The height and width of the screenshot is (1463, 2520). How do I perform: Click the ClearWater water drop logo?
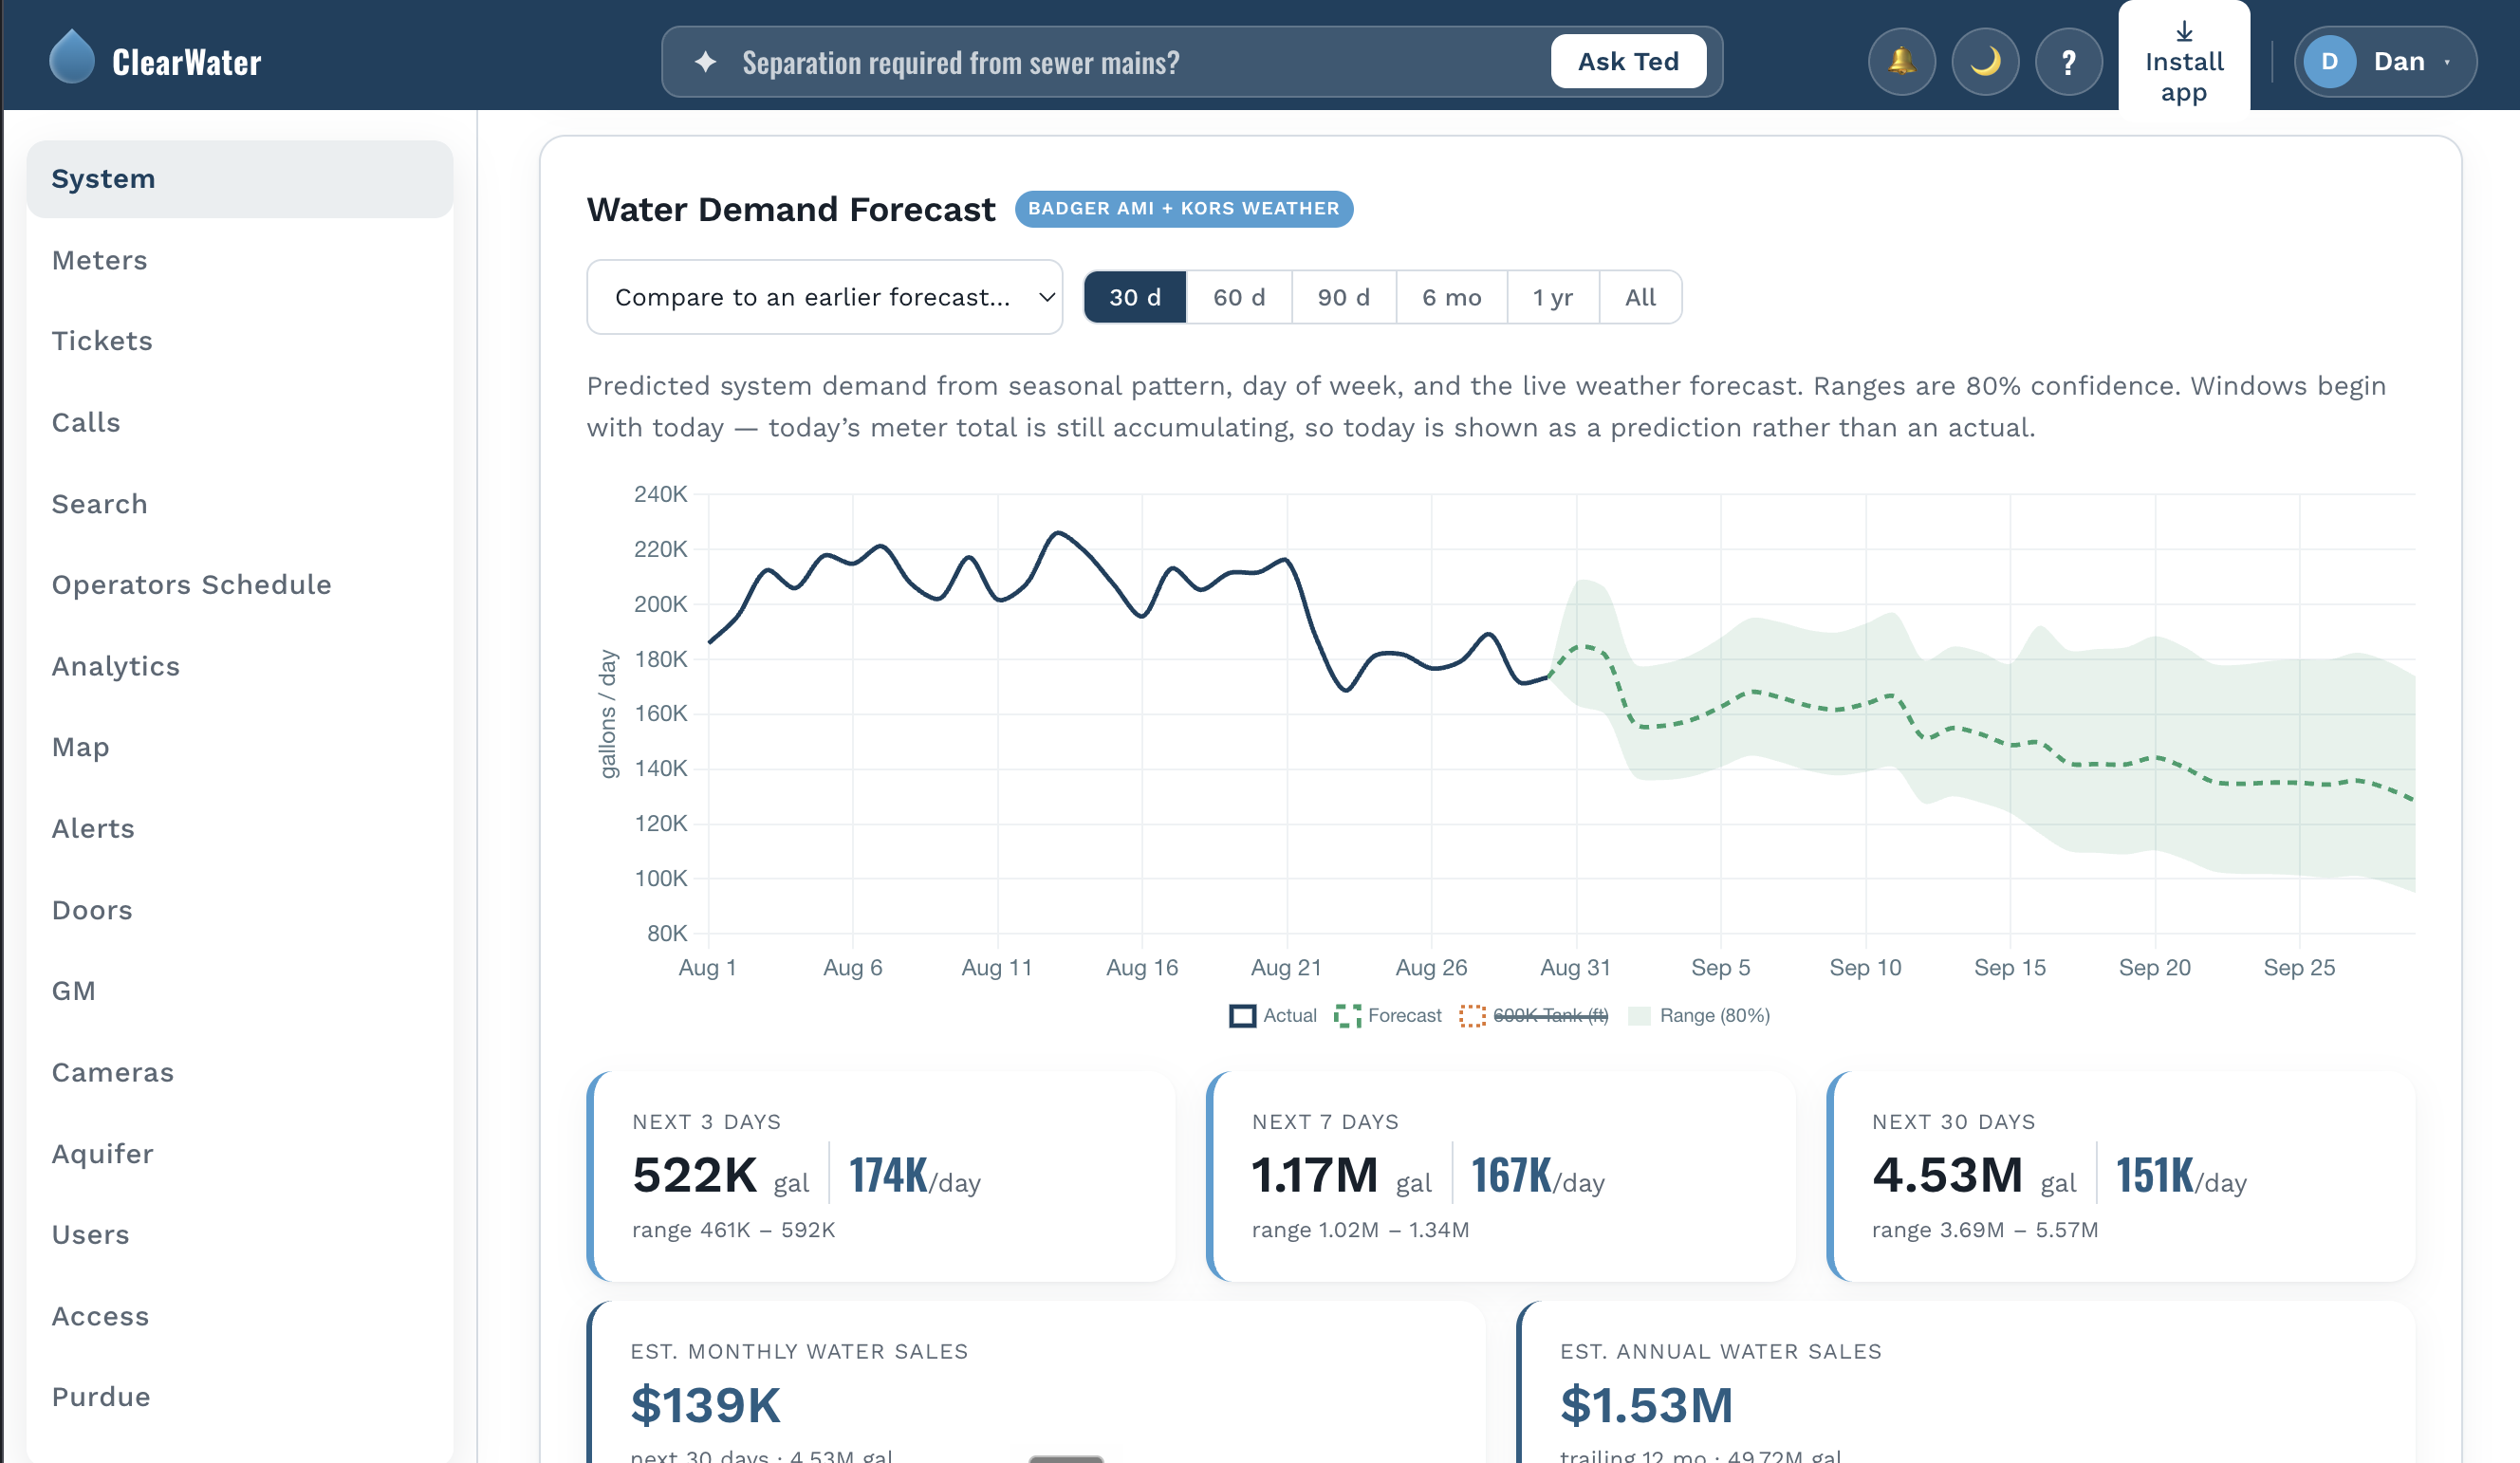tap(71, 57)
